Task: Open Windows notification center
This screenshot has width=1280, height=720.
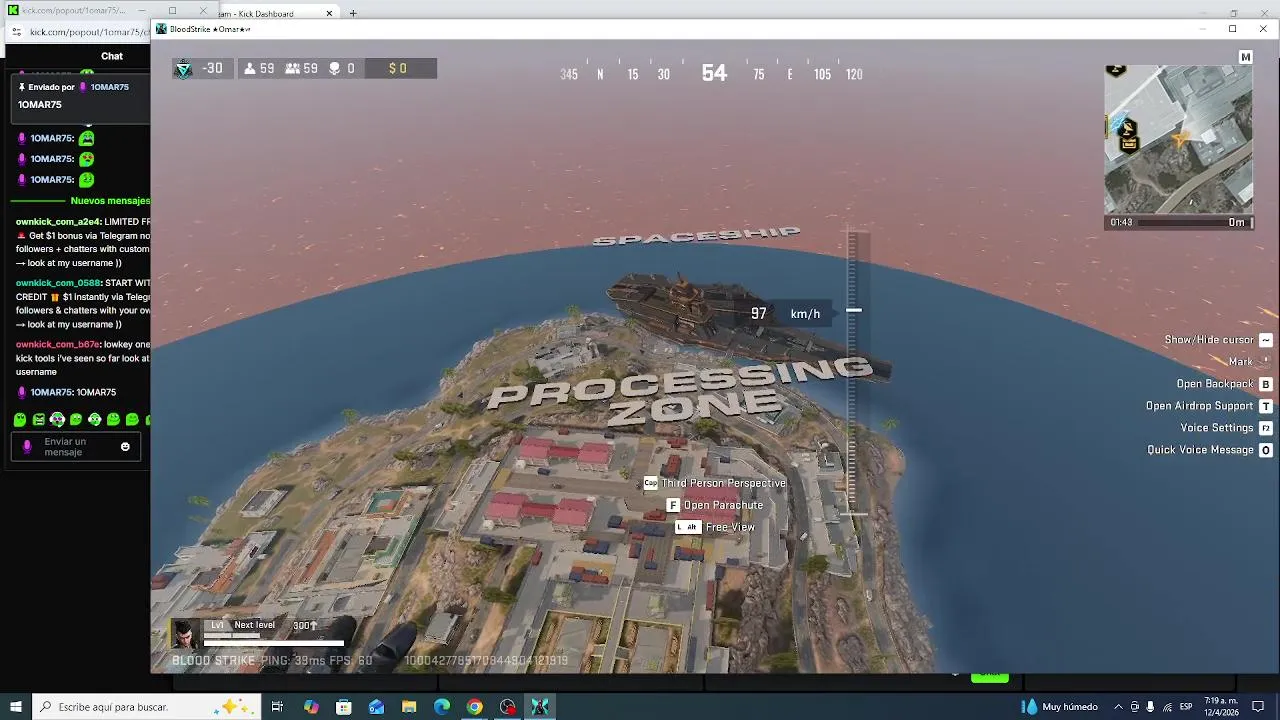Action: point(1259,707)
